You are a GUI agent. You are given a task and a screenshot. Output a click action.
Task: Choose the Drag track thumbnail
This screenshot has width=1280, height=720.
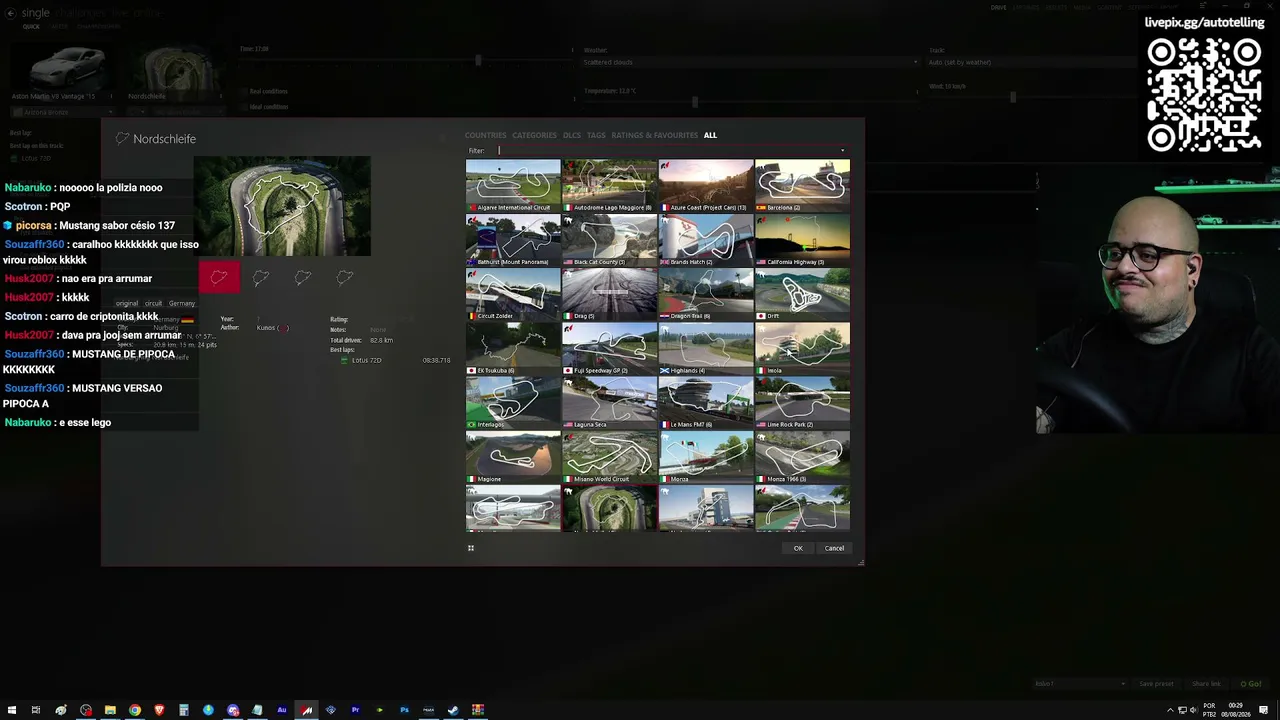609,294
